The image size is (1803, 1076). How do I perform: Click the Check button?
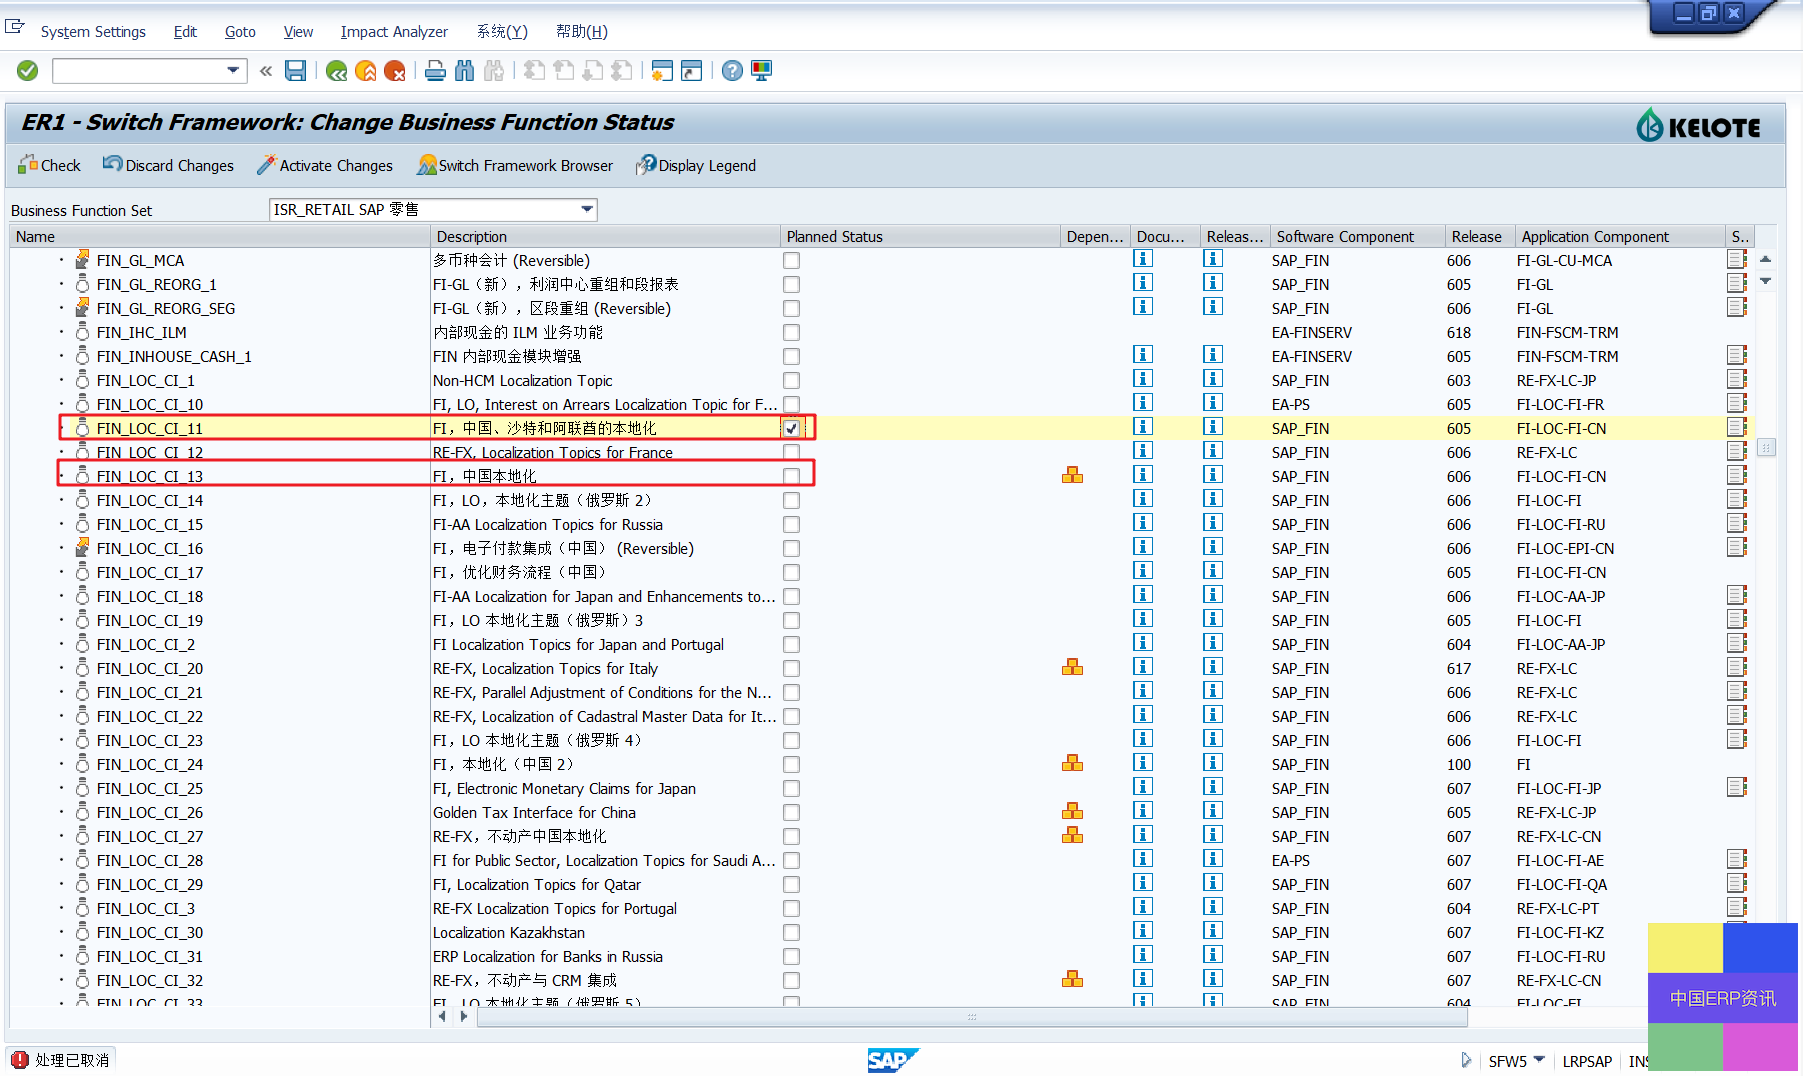(x=49, y=165)
